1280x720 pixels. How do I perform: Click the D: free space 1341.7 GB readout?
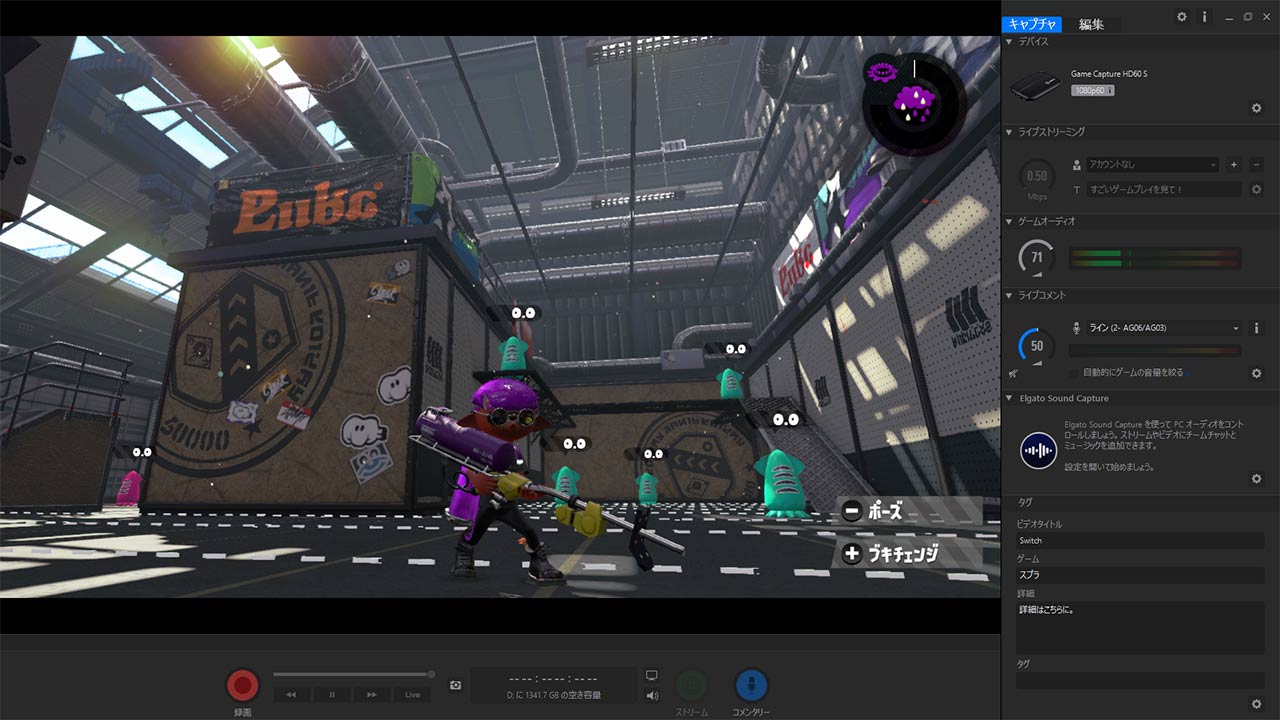(554, 694)
